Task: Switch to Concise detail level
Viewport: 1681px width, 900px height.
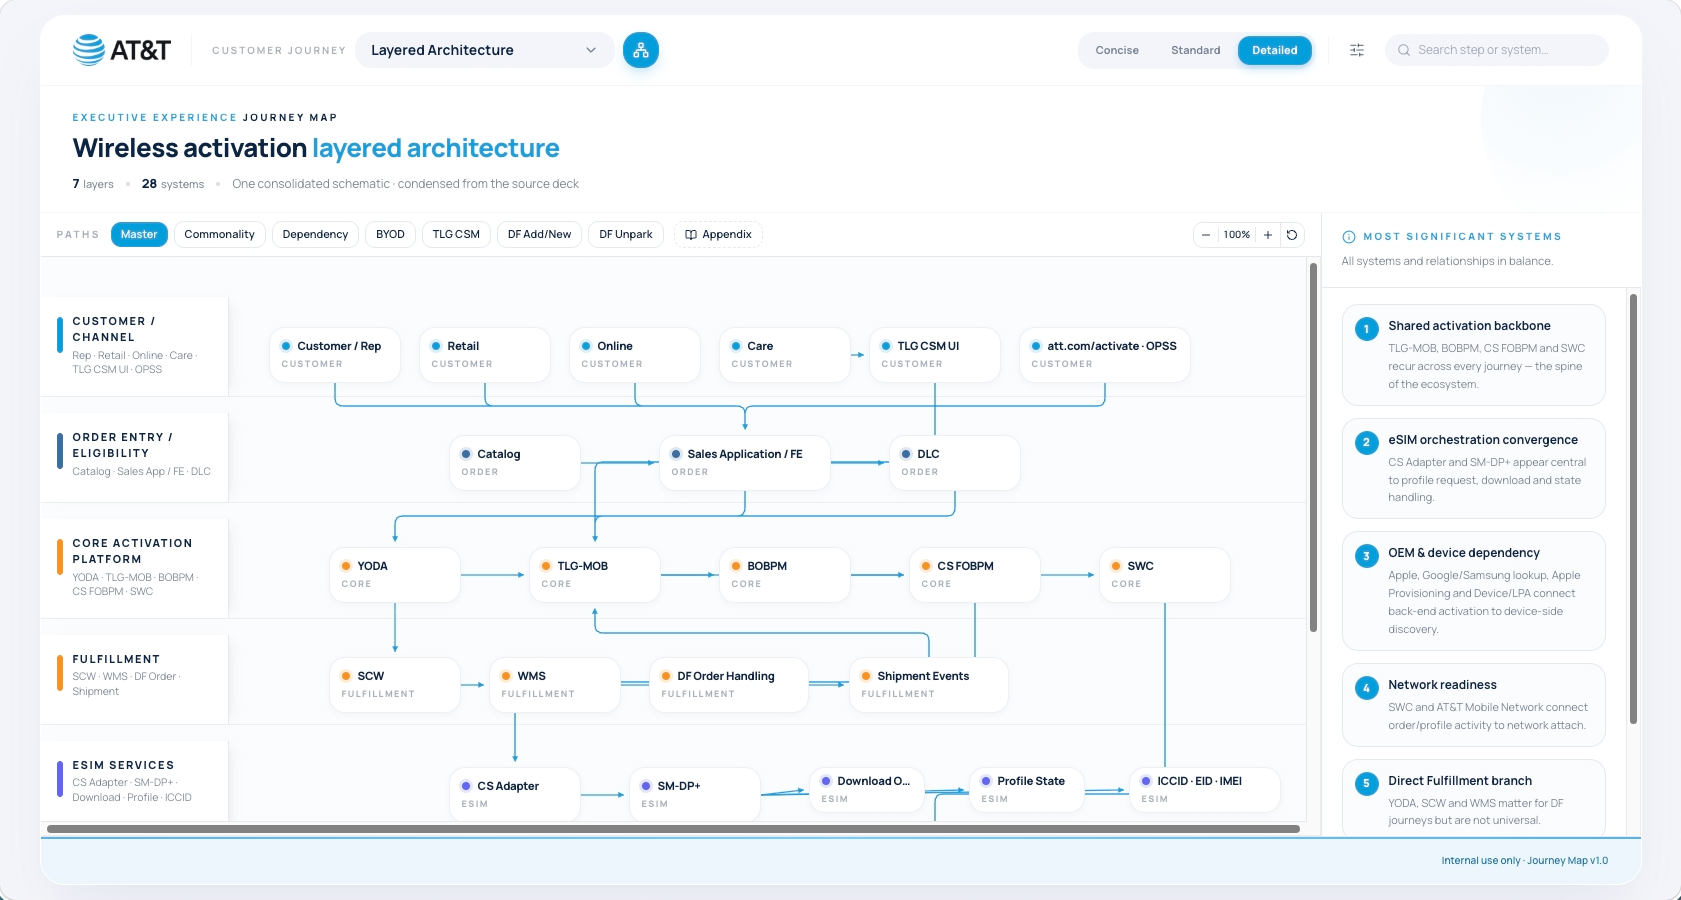Action: point(1117,50)
